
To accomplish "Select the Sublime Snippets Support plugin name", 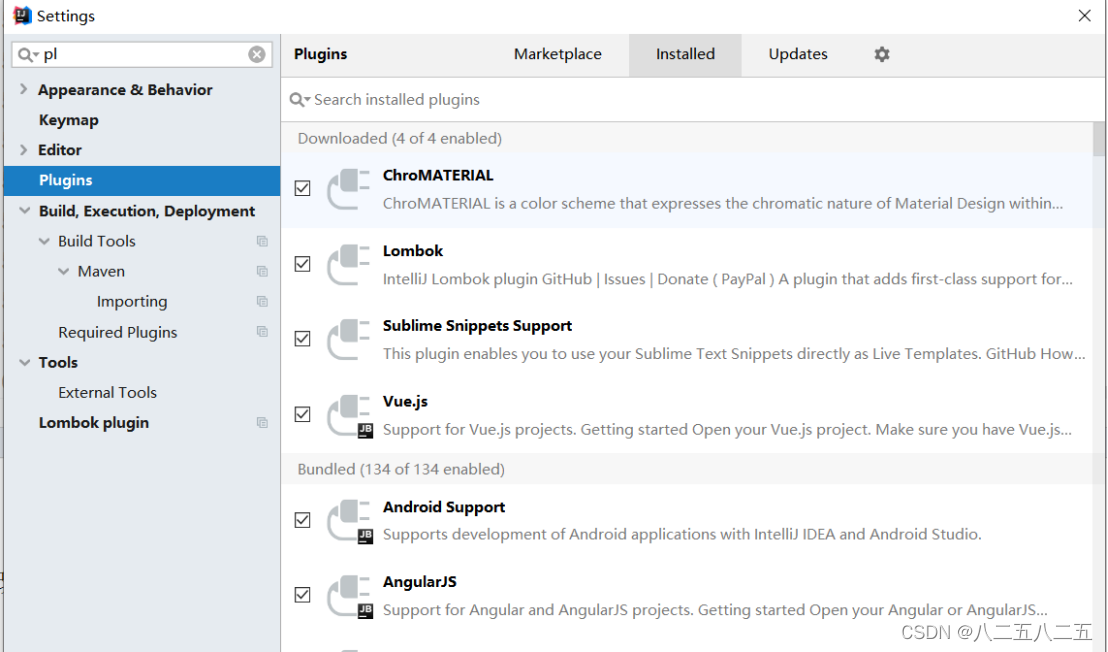I will point(477,326).
